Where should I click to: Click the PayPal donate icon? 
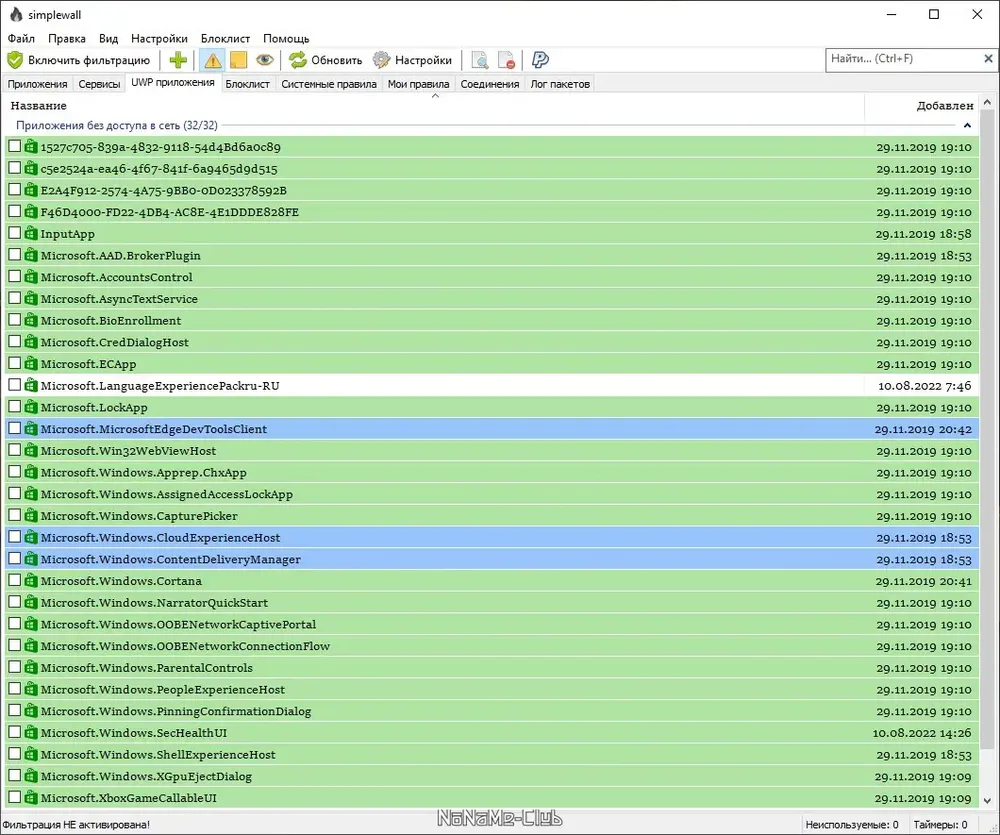tap(540, 60)
